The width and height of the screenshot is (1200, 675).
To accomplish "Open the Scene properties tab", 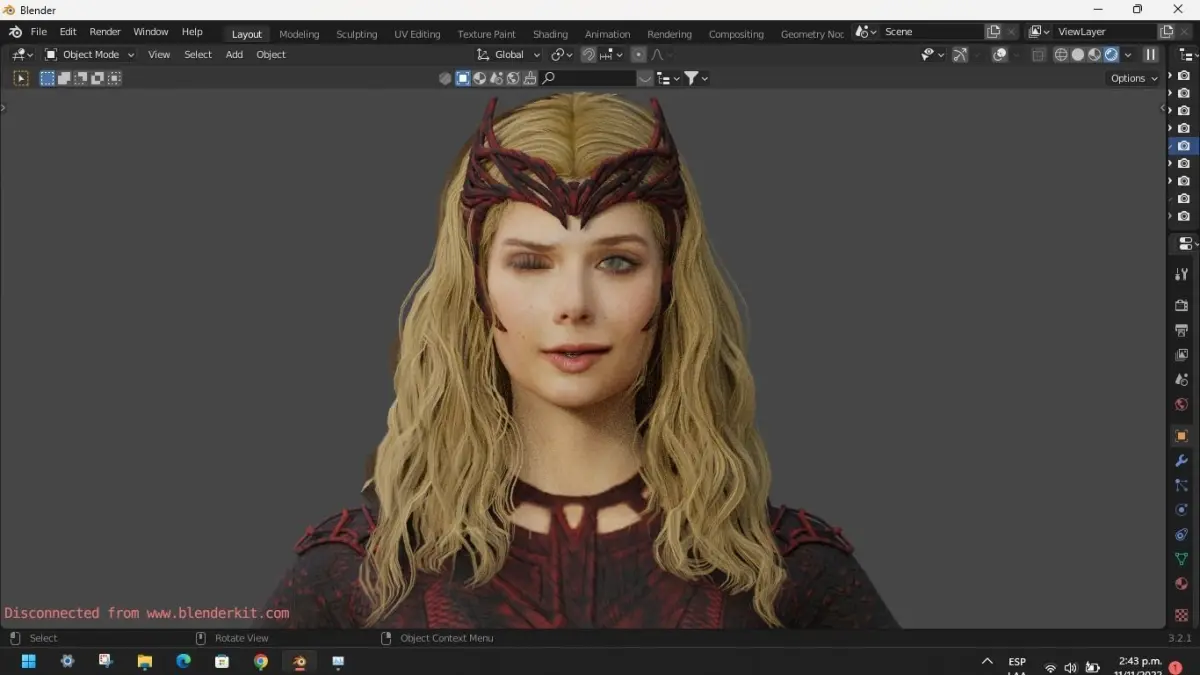I will 1181,380.
